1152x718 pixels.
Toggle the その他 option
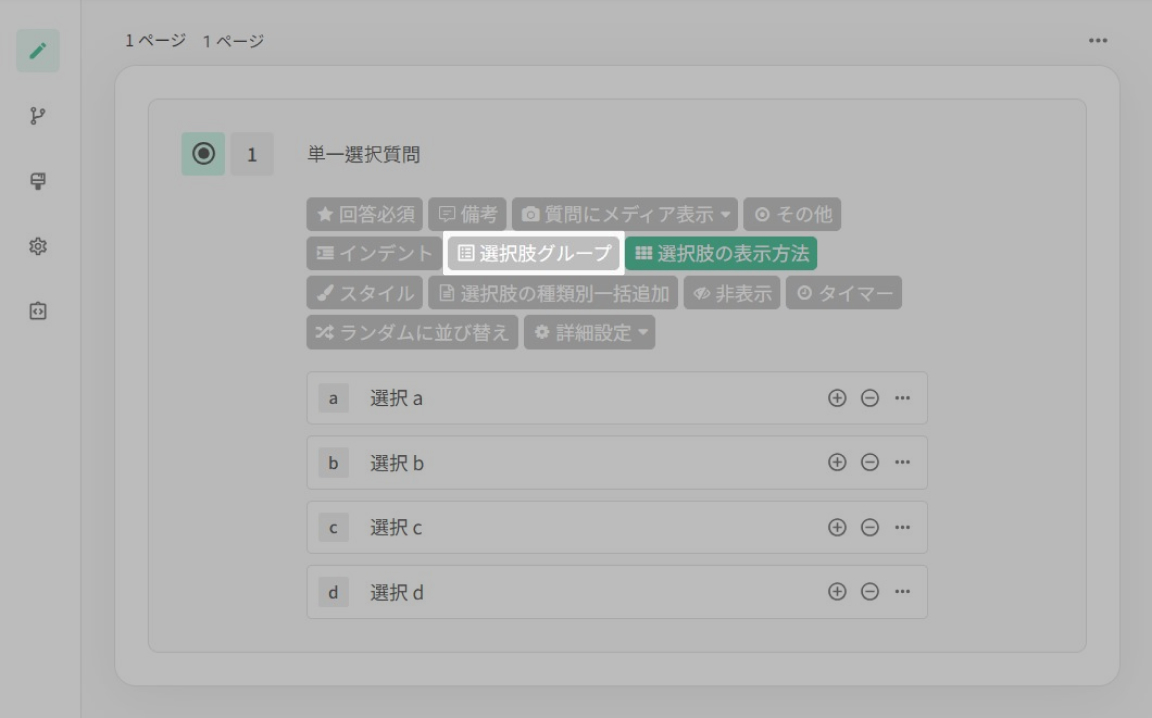coord(792,214)
